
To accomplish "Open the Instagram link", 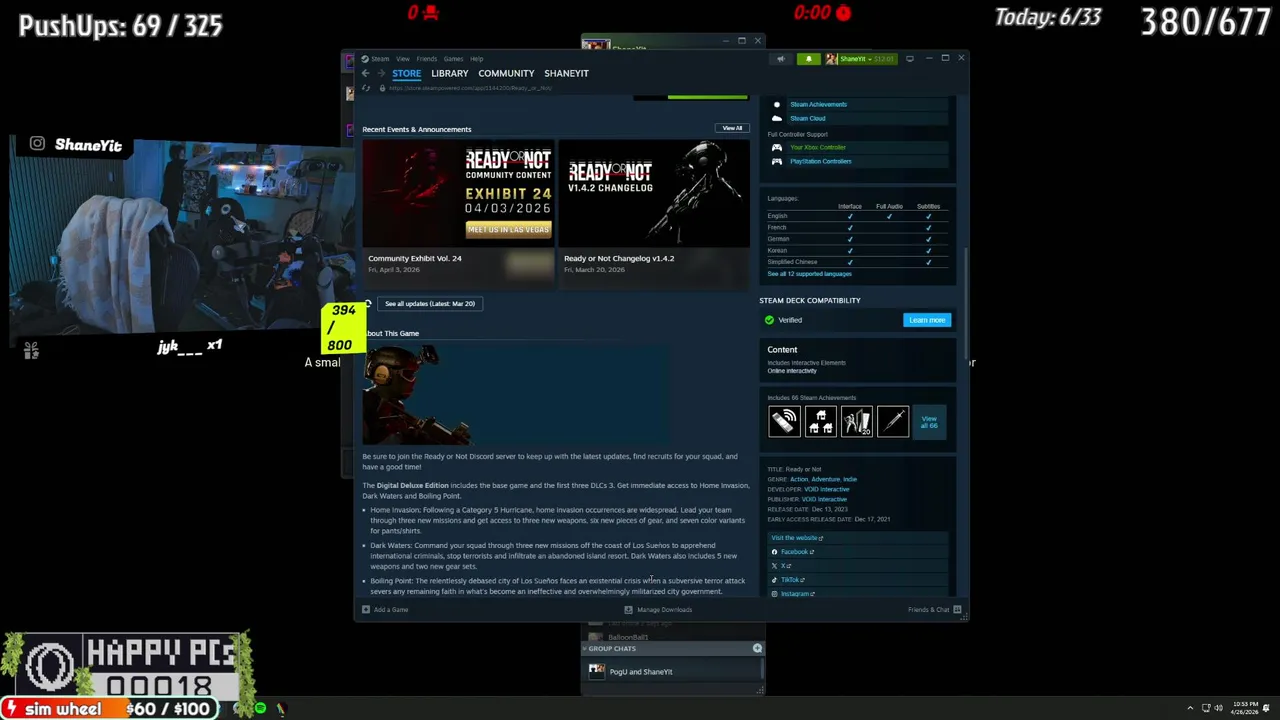I will pyautogui.click(x=795, y=594).
